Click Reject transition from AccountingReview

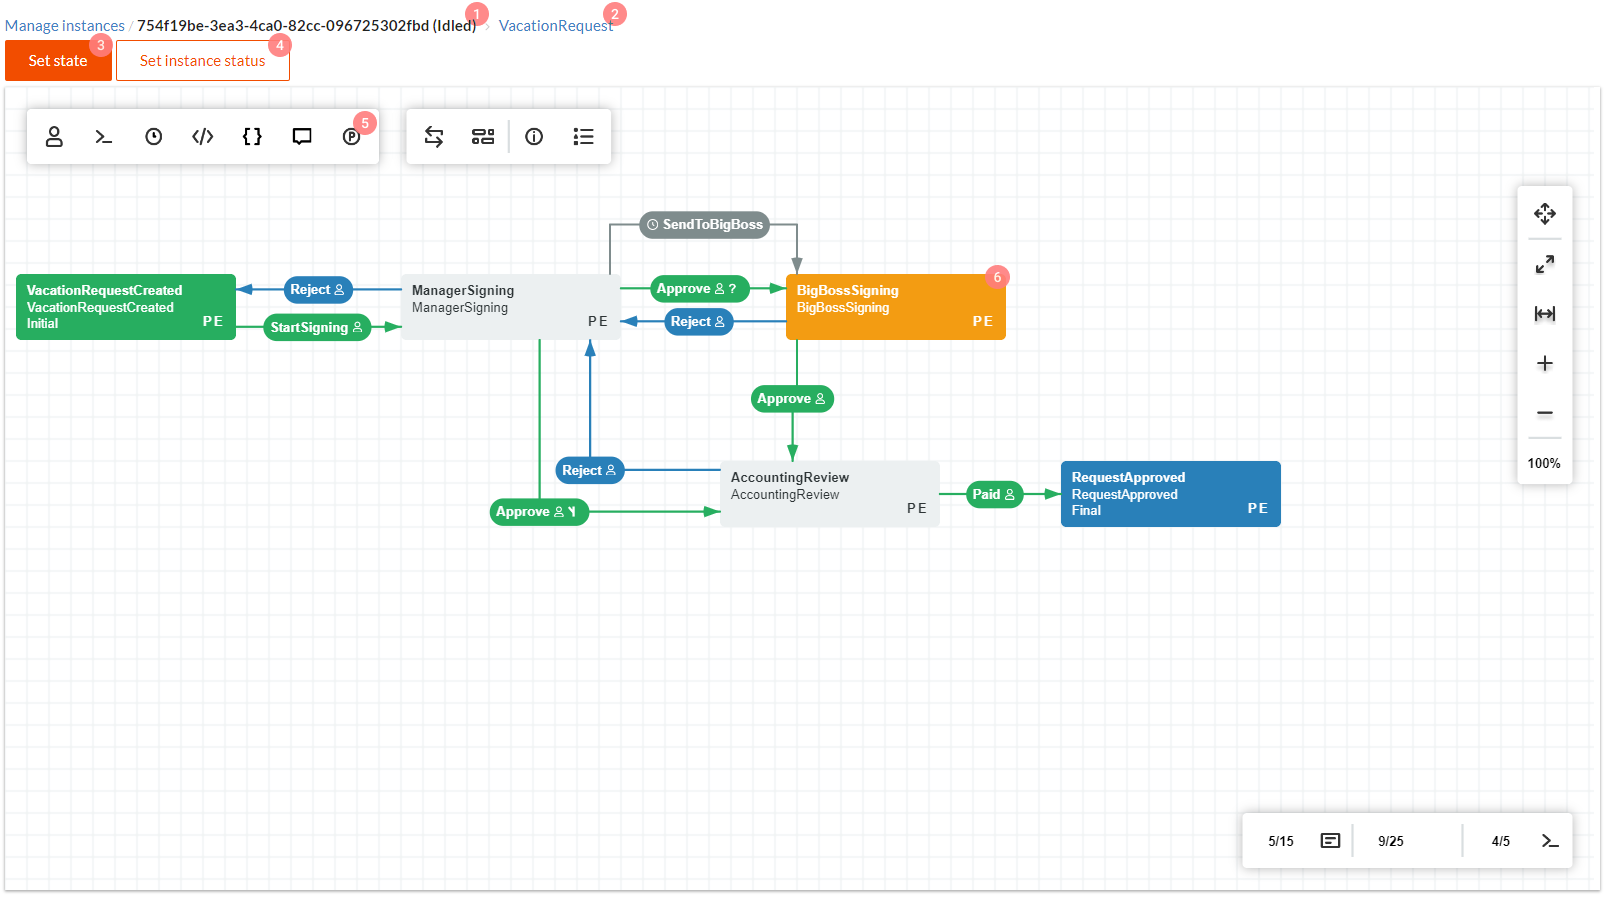click(x=590, y=471)
